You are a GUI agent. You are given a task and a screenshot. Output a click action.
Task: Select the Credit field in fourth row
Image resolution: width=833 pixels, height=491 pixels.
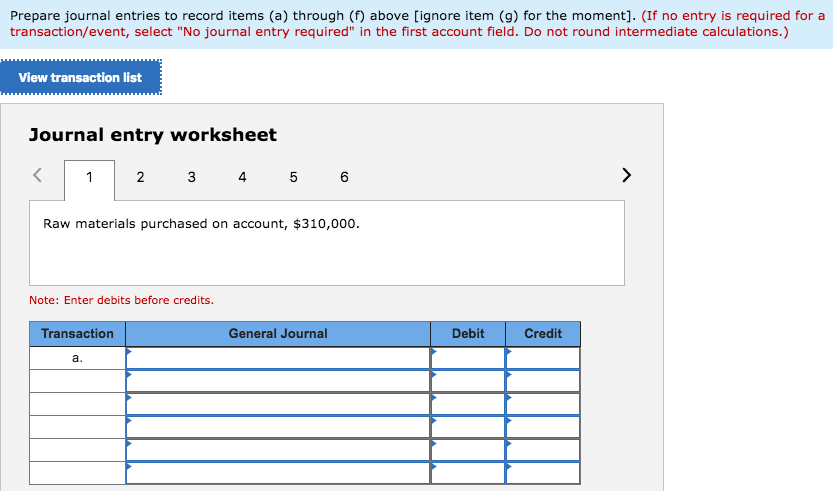542,427
